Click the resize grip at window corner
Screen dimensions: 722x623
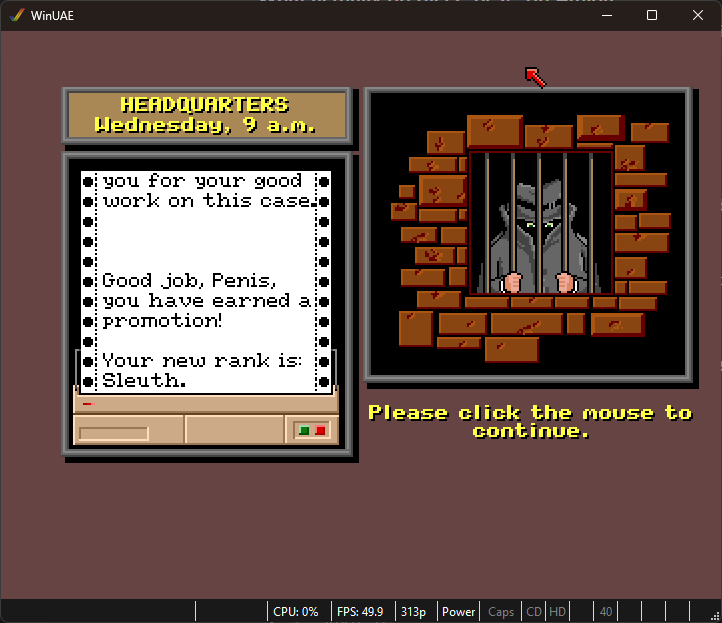click(716, 617)
